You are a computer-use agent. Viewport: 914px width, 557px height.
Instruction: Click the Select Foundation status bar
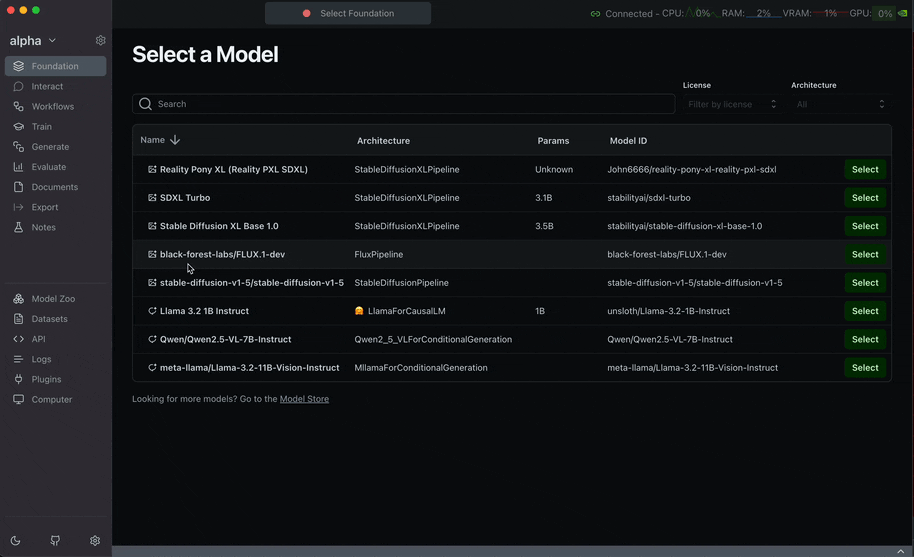pos(348,13)
